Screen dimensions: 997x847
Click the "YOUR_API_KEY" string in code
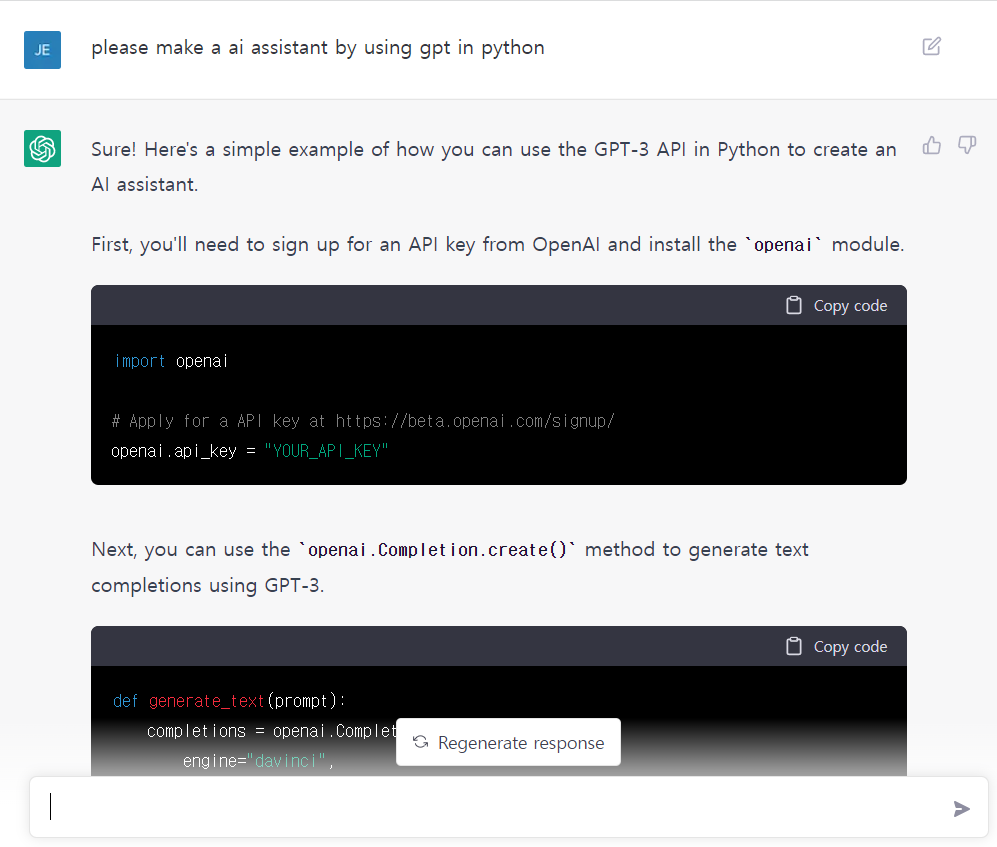[x=326, y=451]
